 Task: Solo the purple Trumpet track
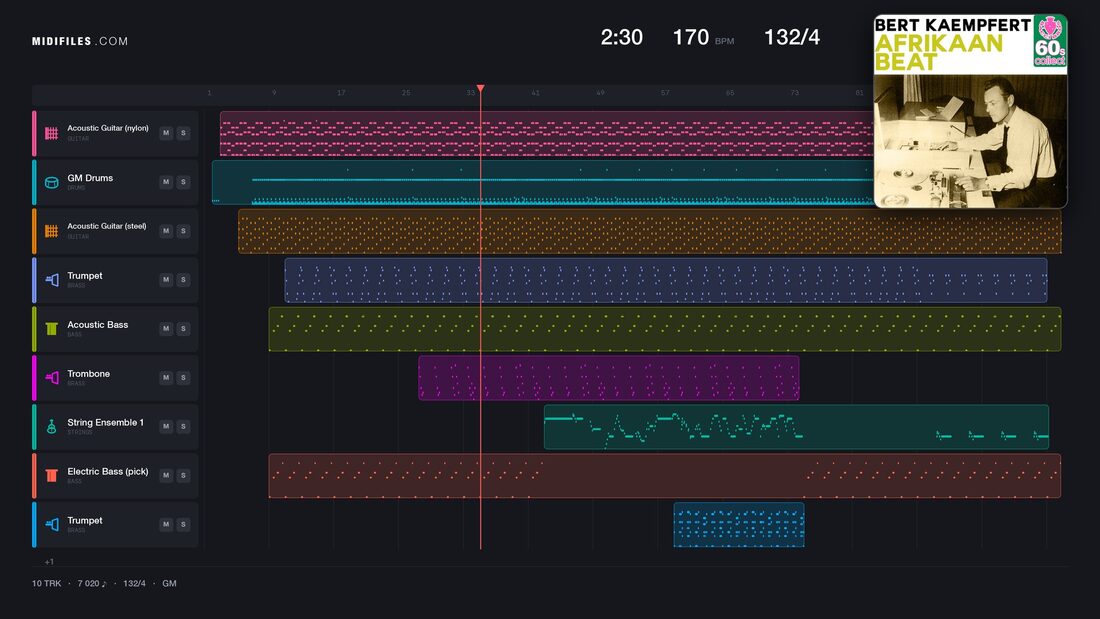(183, 279)
